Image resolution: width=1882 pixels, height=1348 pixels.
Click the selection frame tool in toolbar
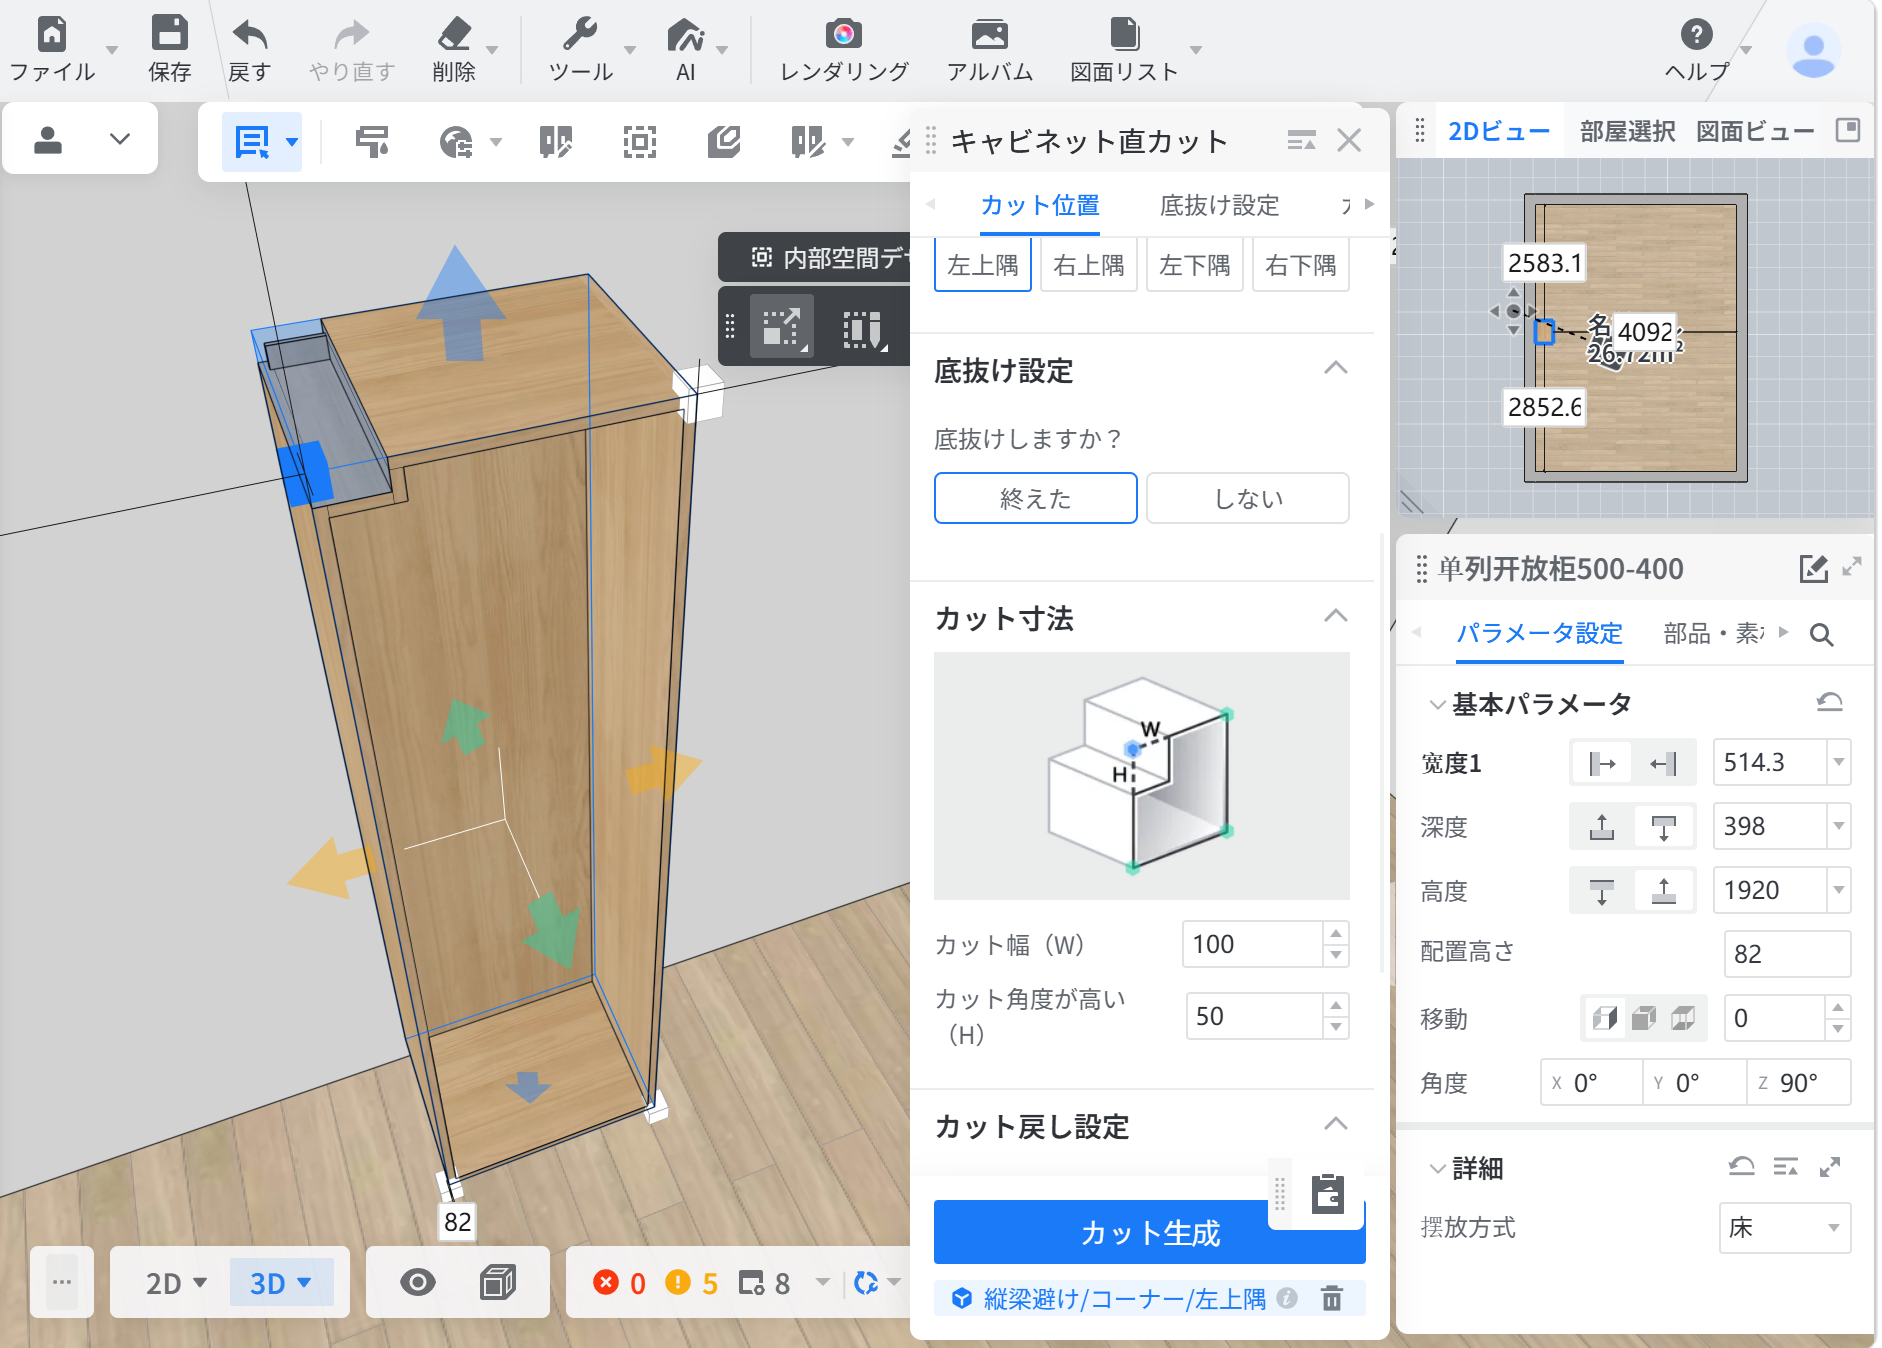tap(639, 142)
